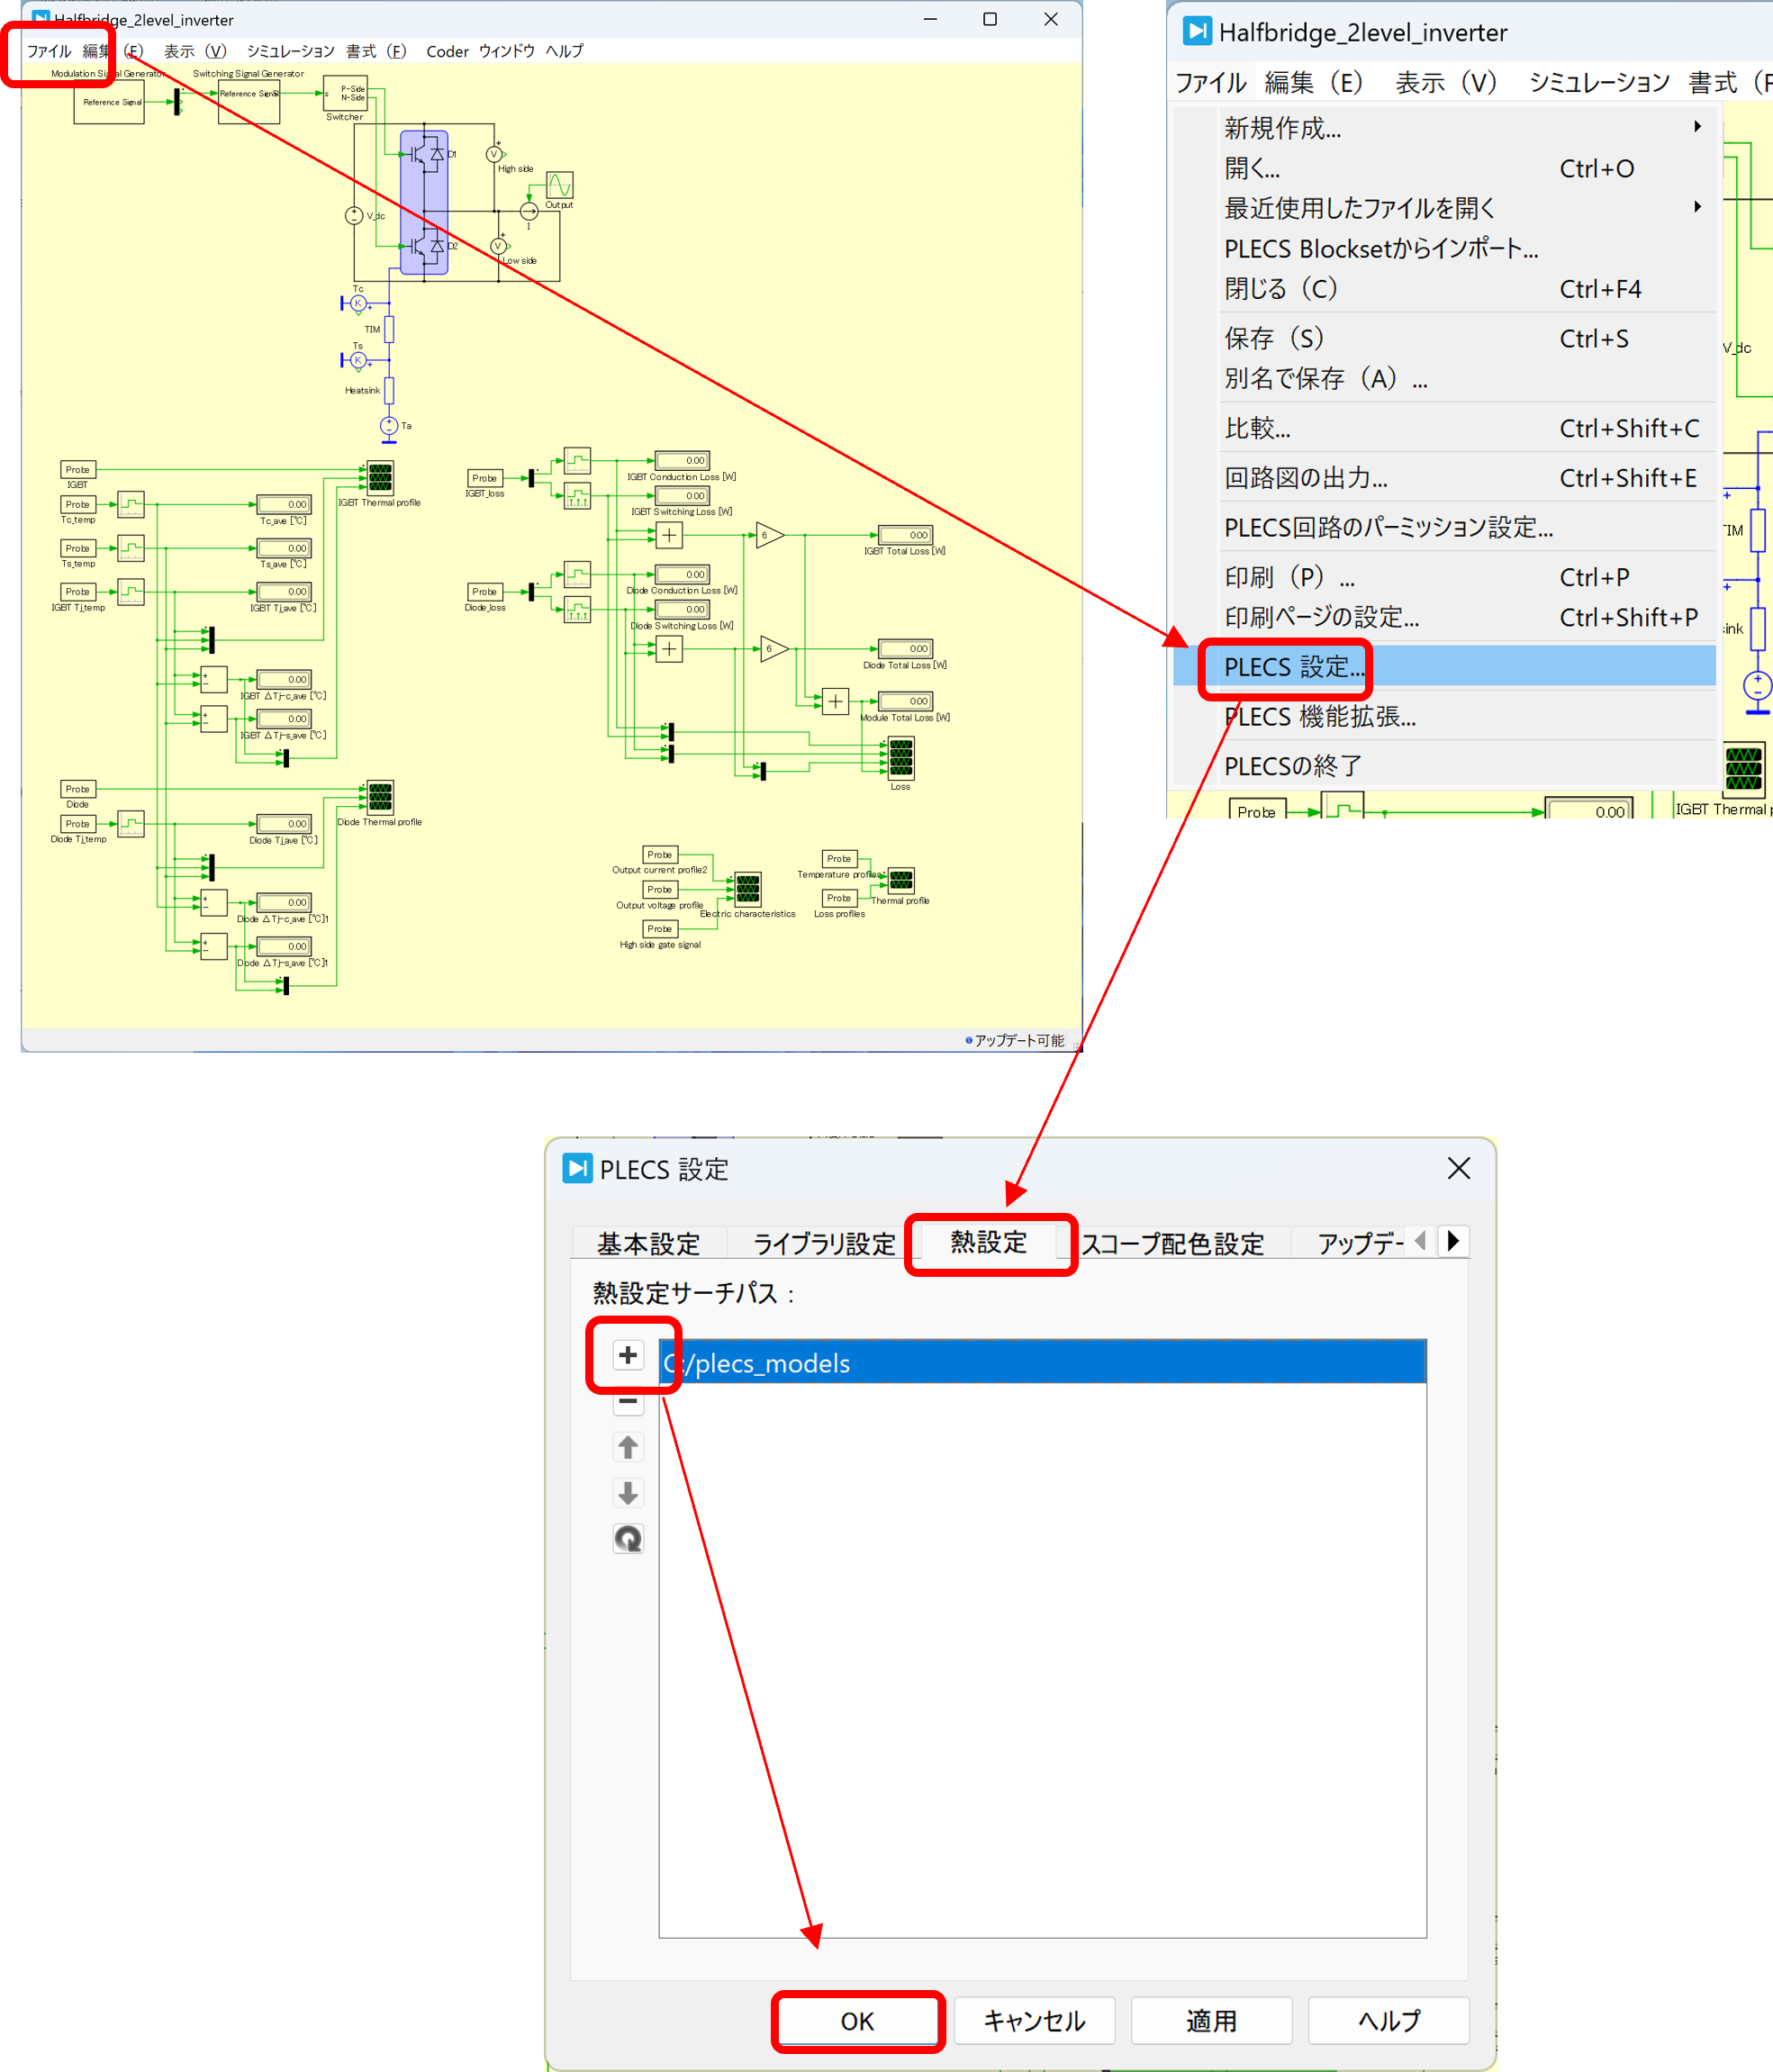Click the IGBT Thermal profile scope block
This screenshot has width=1773, height=2072.
(x=380, y=478)
